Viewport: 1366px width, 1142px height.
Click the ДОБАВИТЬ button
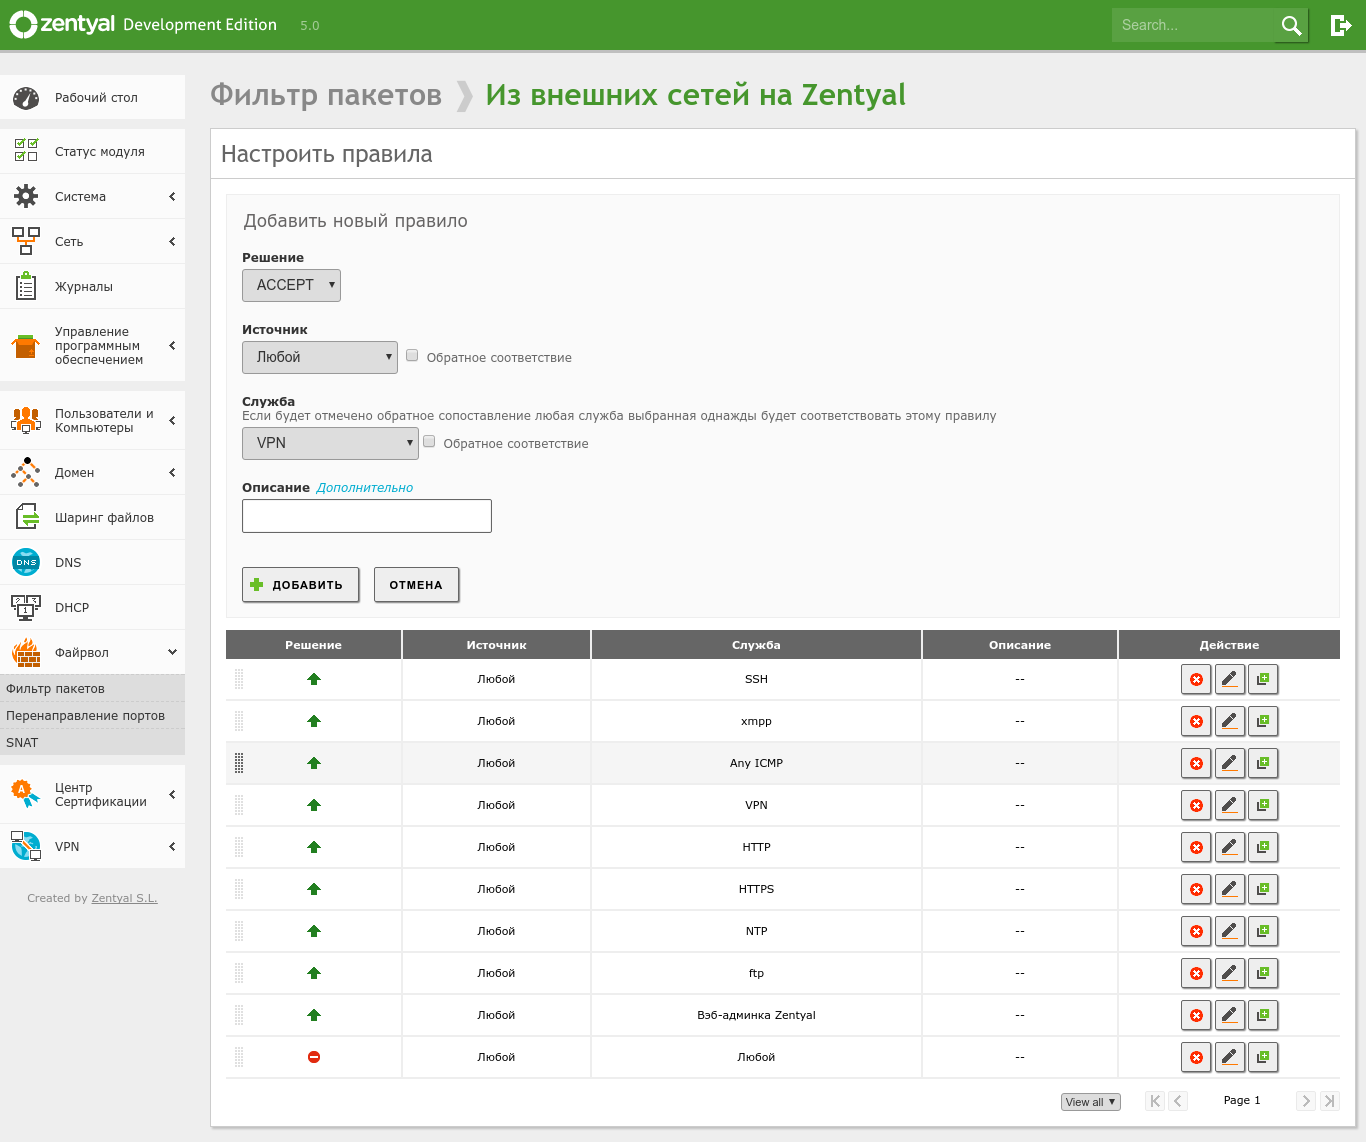(300, 585)
